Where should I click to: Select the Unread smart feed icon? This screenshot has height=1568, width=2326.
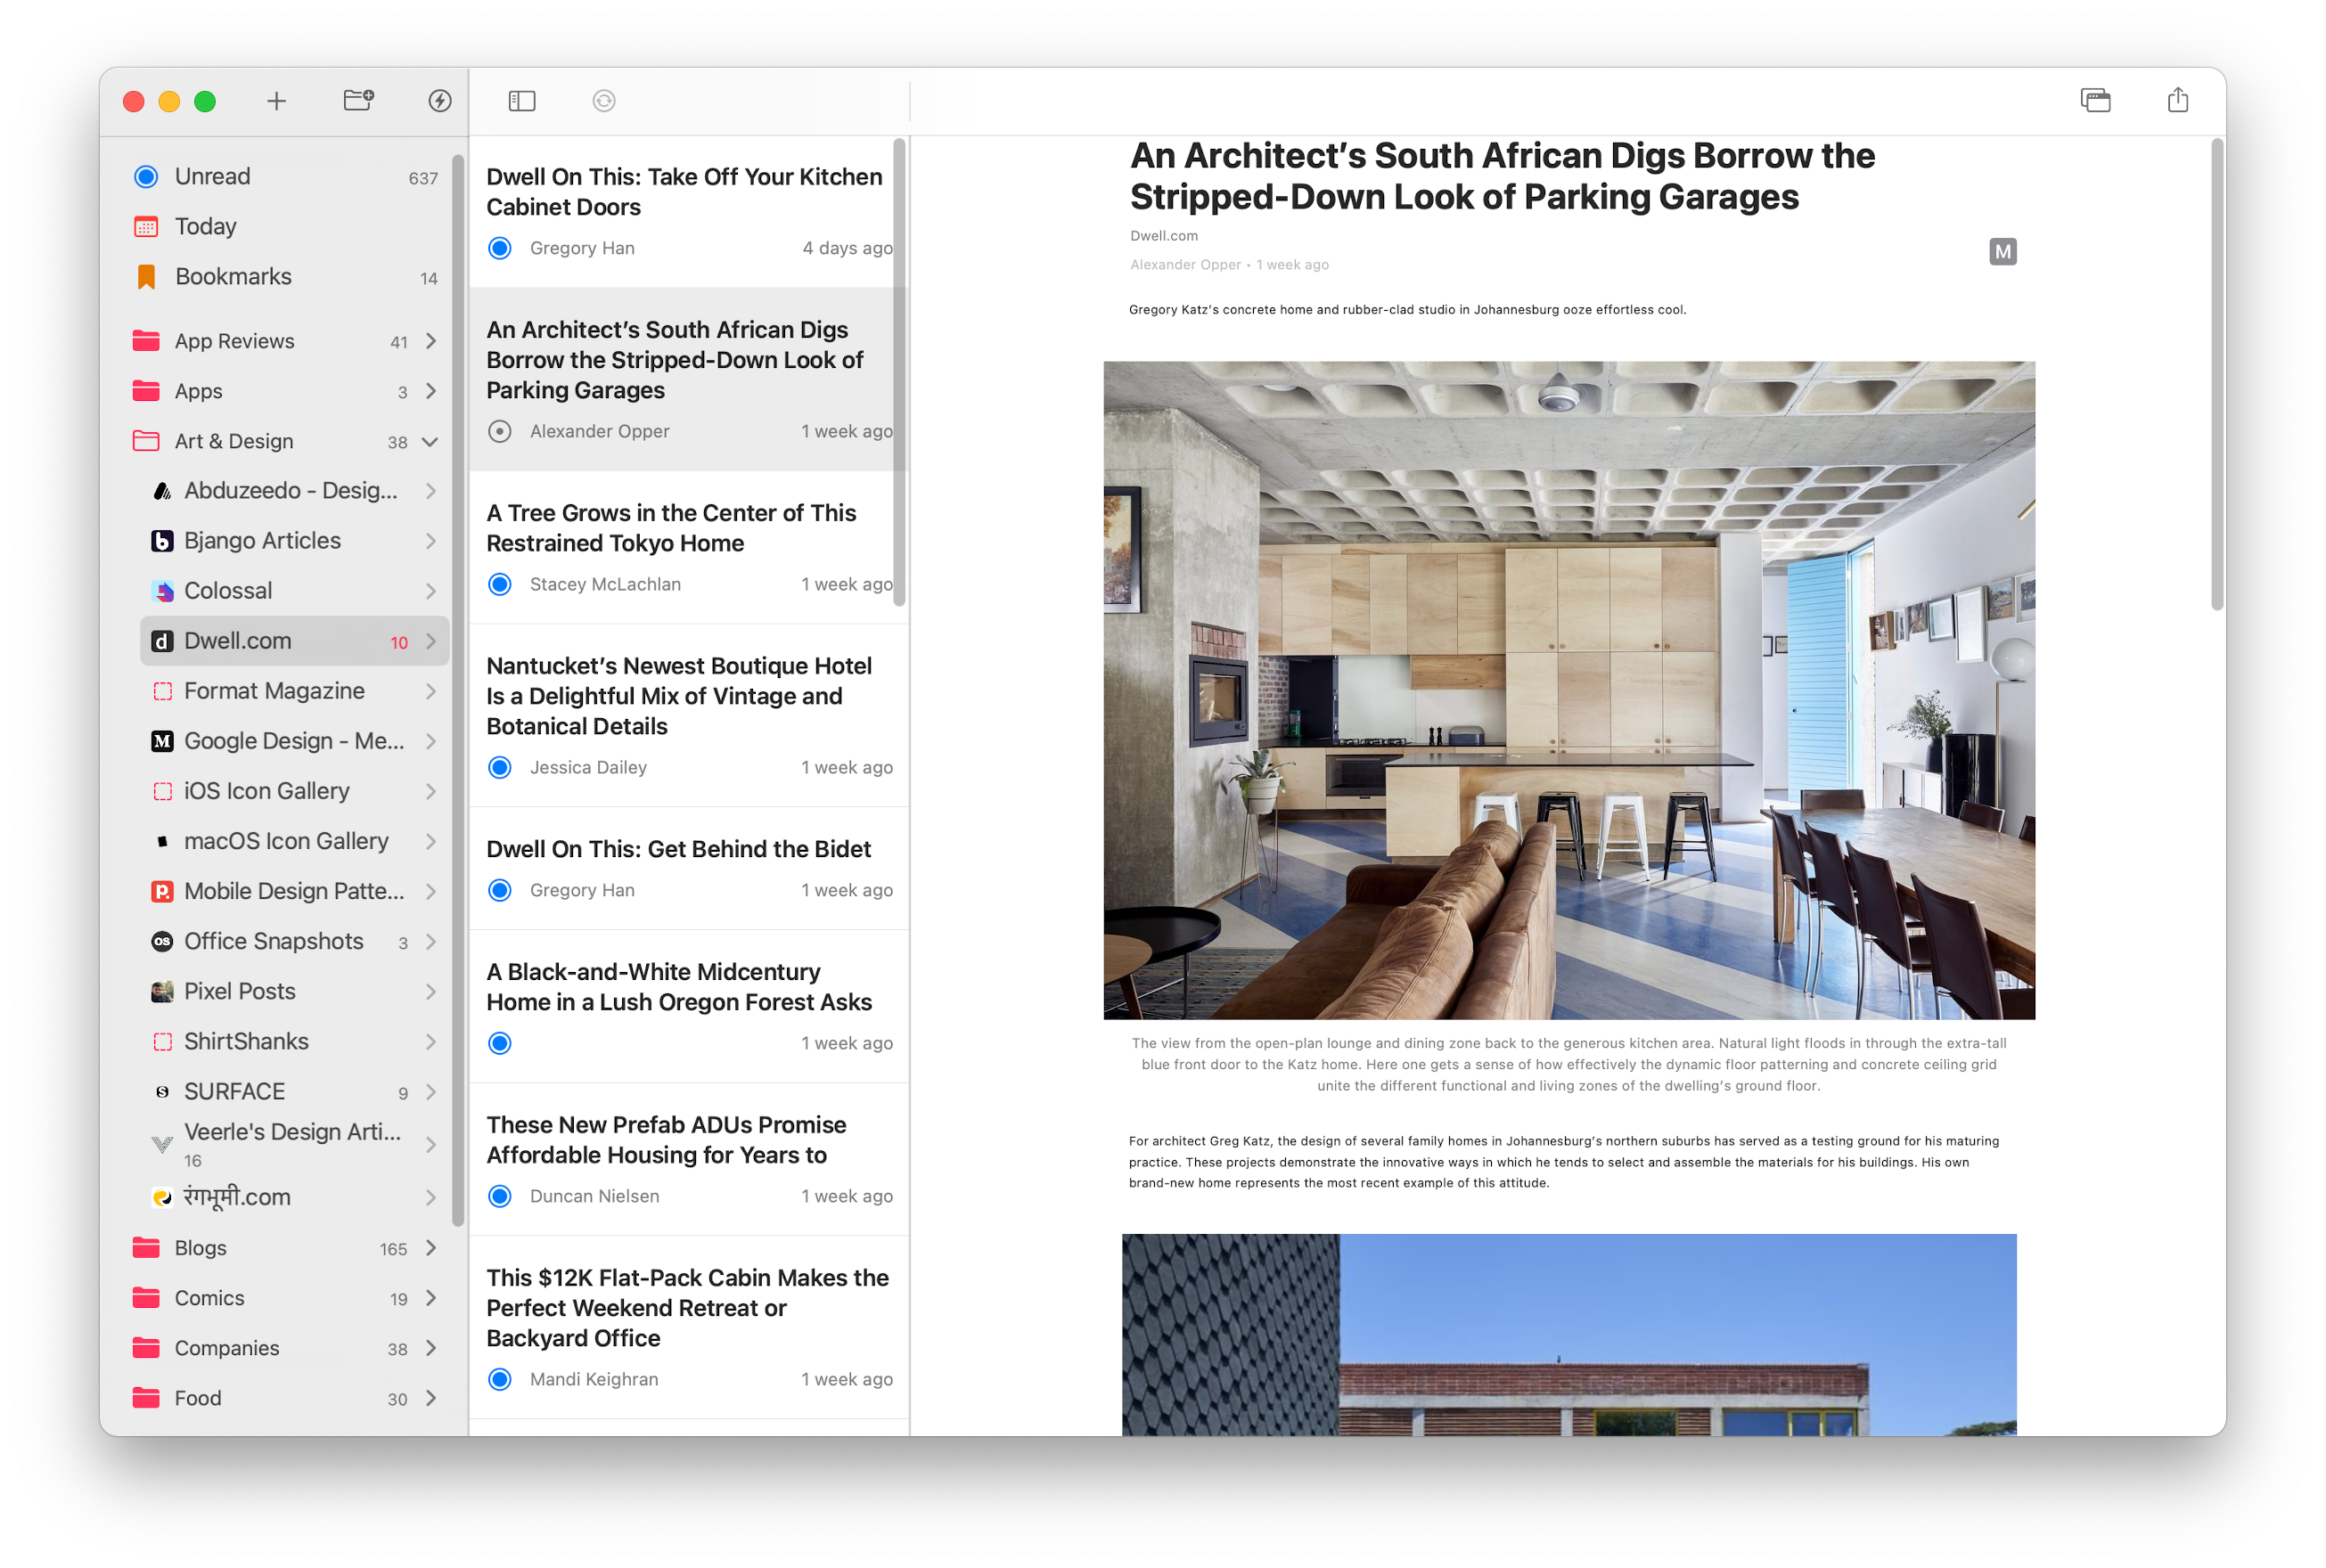146,177
